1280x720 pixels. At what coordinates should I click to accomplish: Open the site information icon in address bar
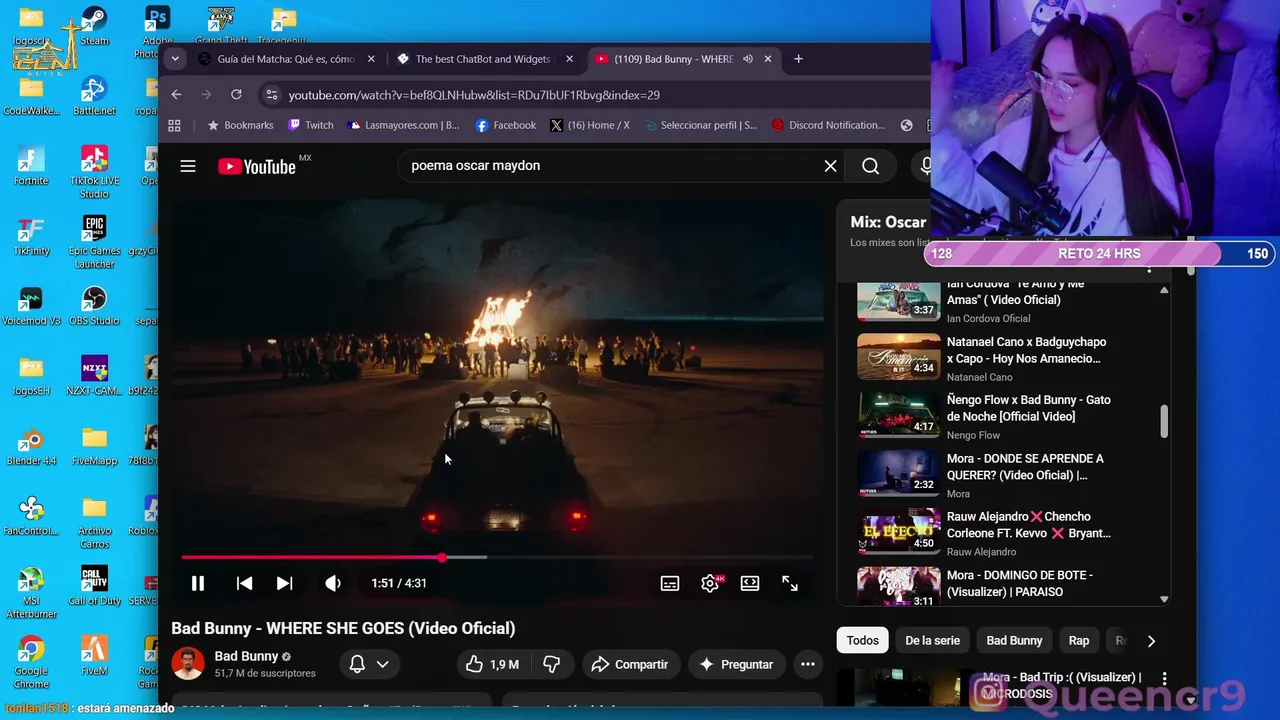[x=270, y=95]
